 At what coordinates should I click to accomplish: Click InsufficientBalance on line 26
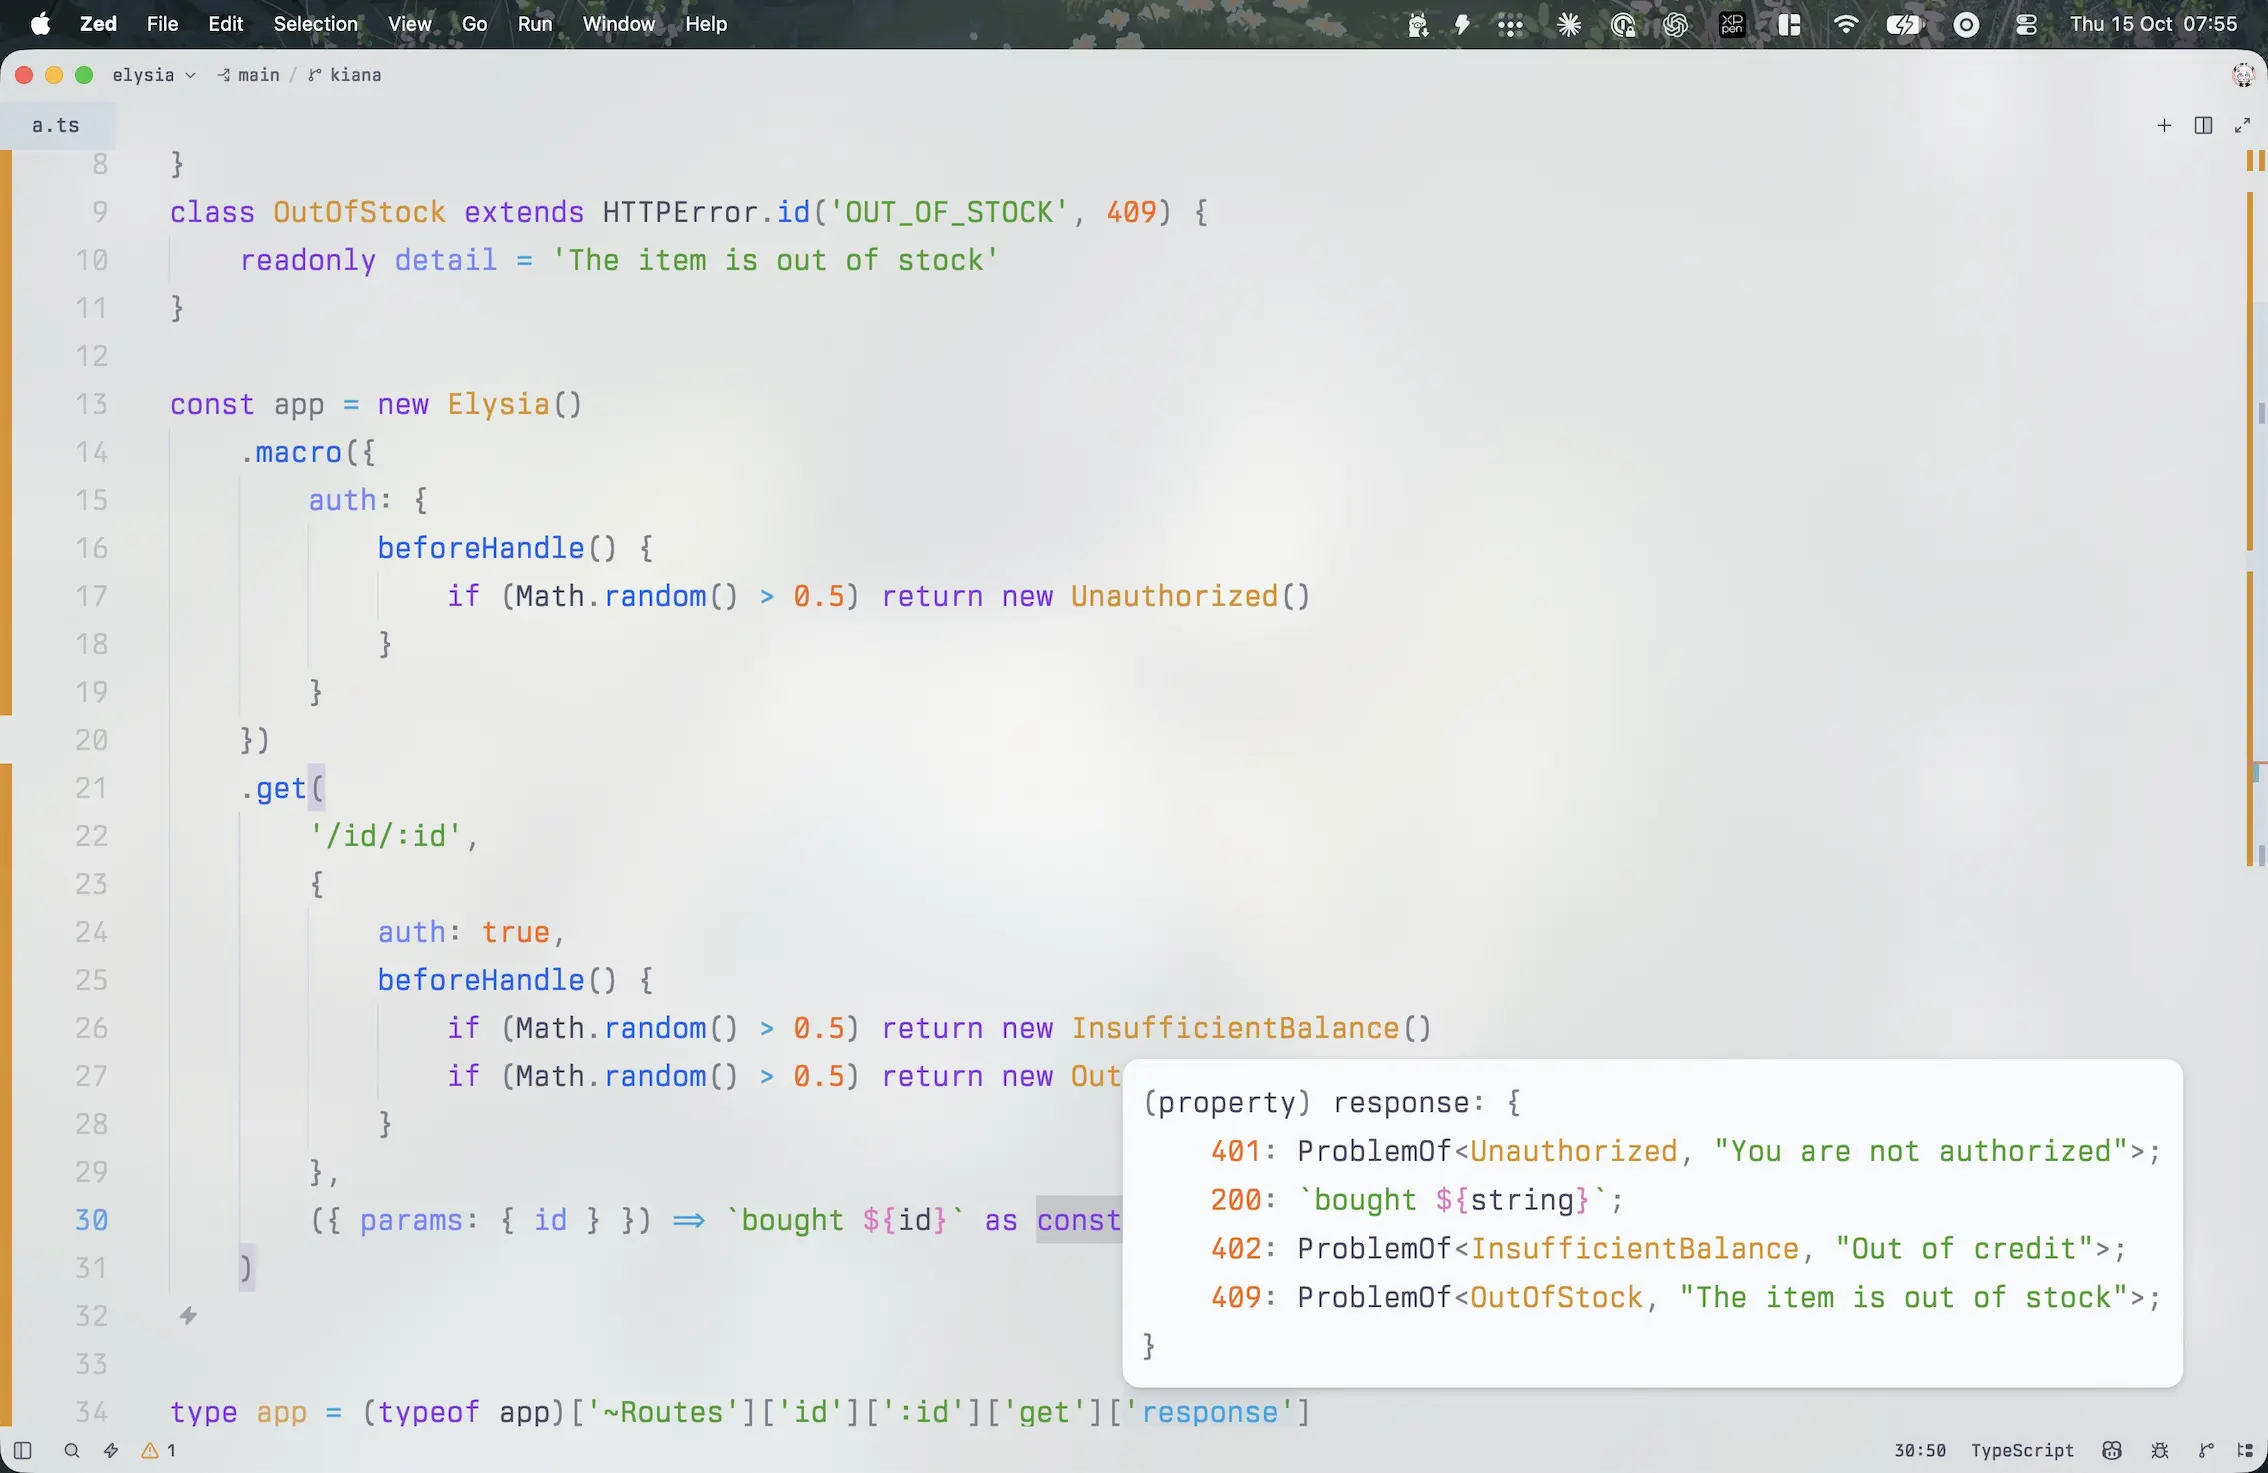point(1235,1028)
